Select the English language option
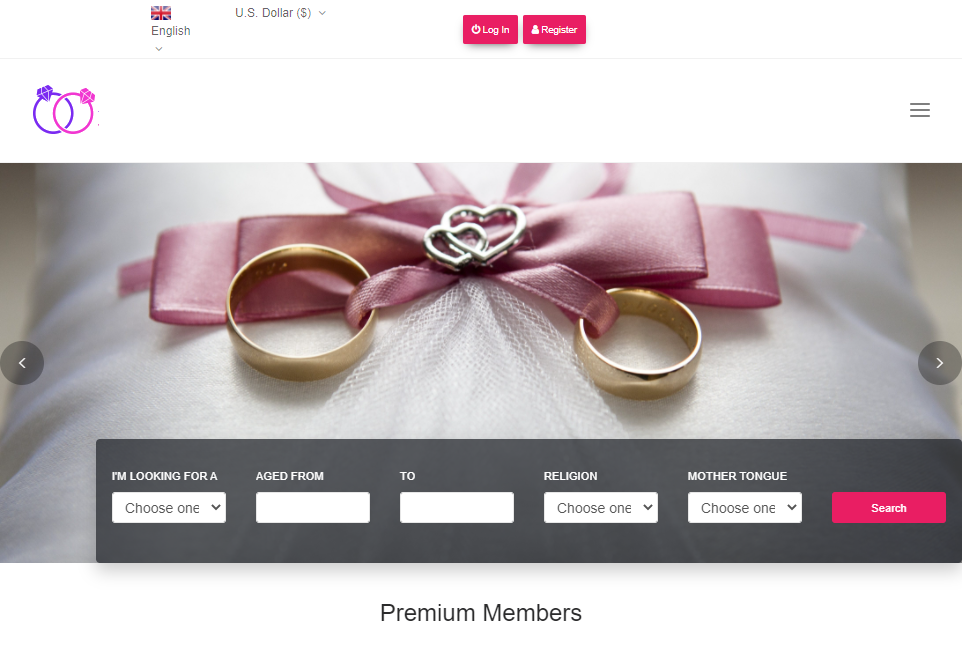The image size is (962, 665). point(171,31)
